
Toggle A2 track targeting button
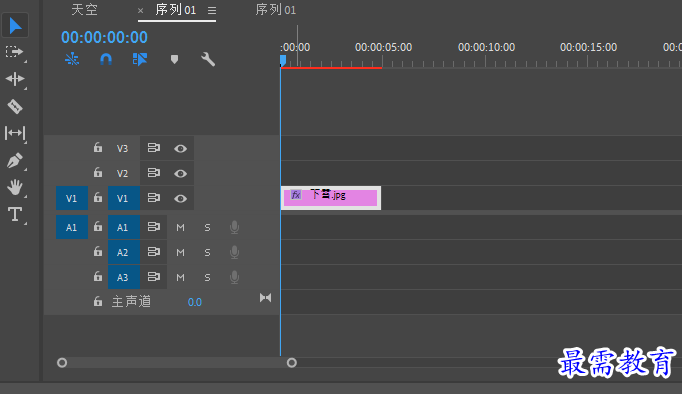coord(124,252)
